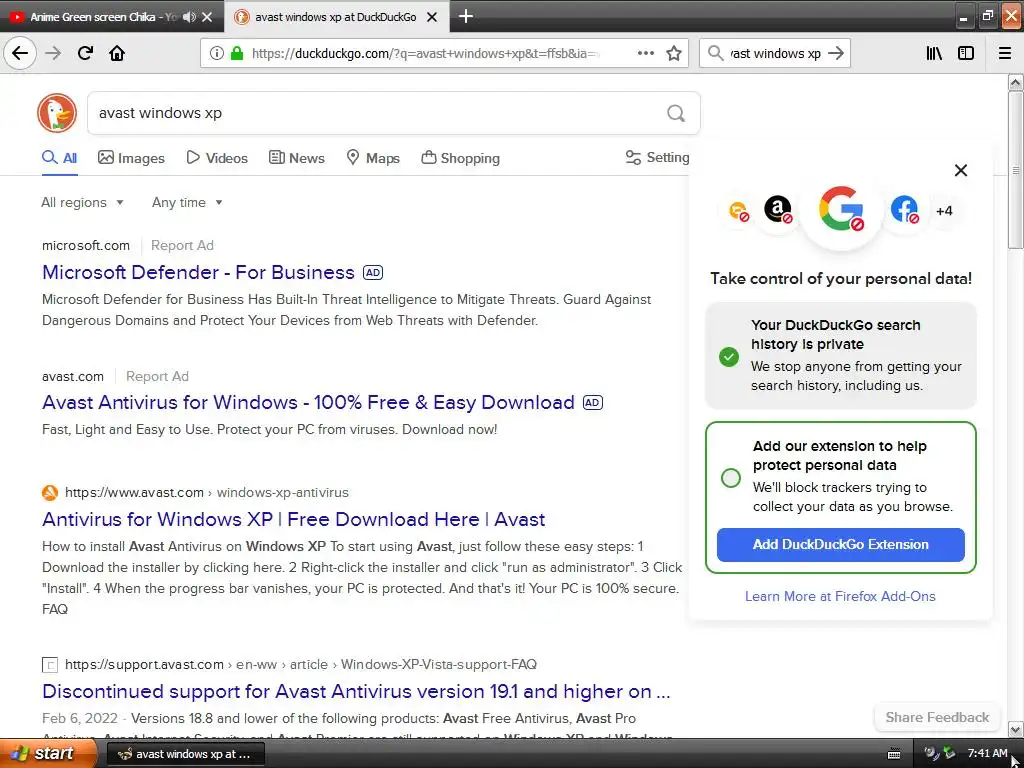Click the green padlock security icon
The image size is (1024, 768).
[x=236, y=54]
